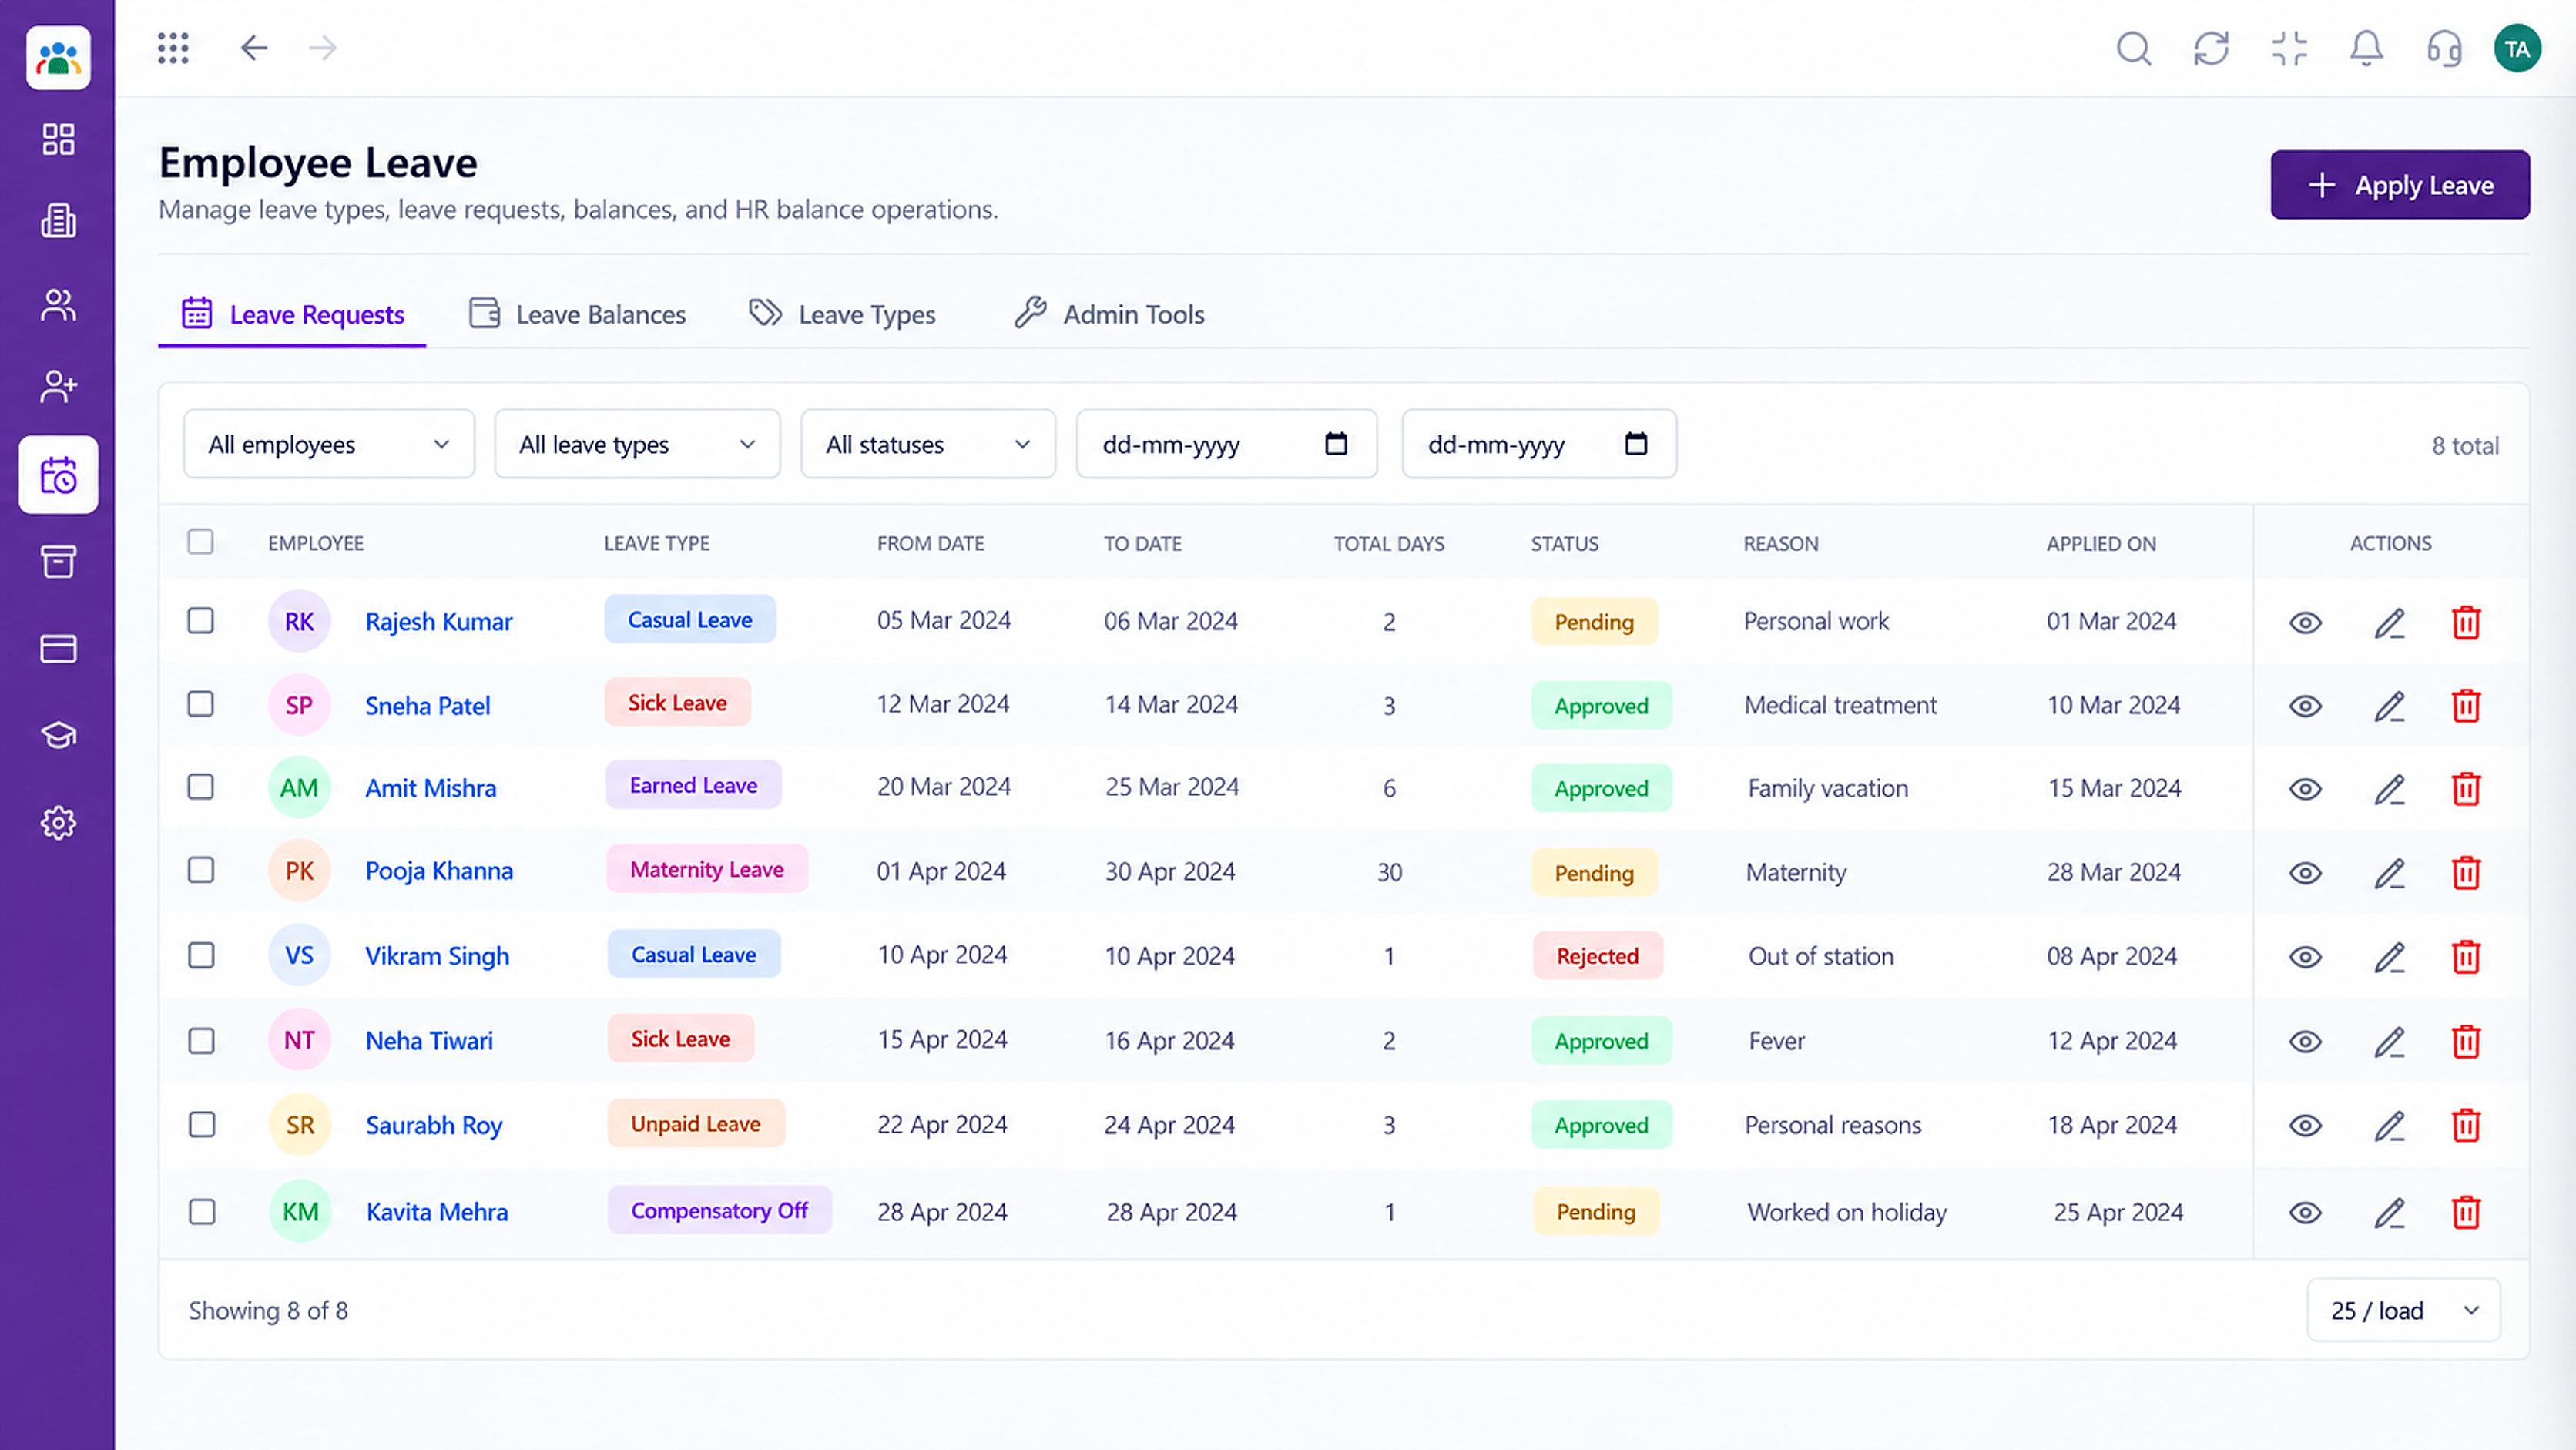2576x1450 pixels.
Task: Open the add-user icon in sidebar
Action: click(58, 386)
